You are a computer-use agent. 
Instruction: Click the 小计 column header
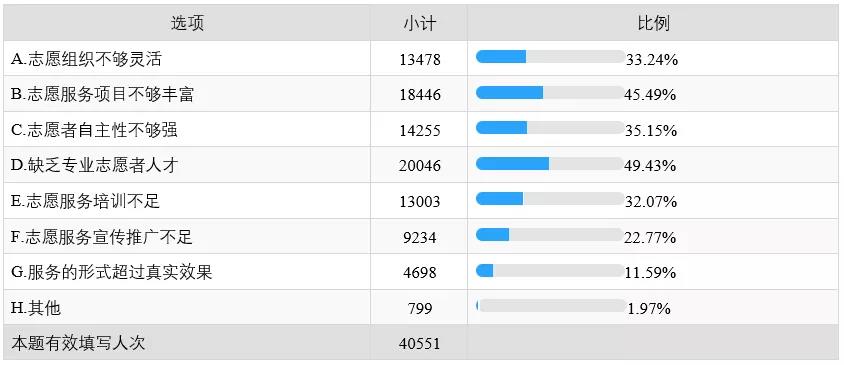[x=419, y=23]
